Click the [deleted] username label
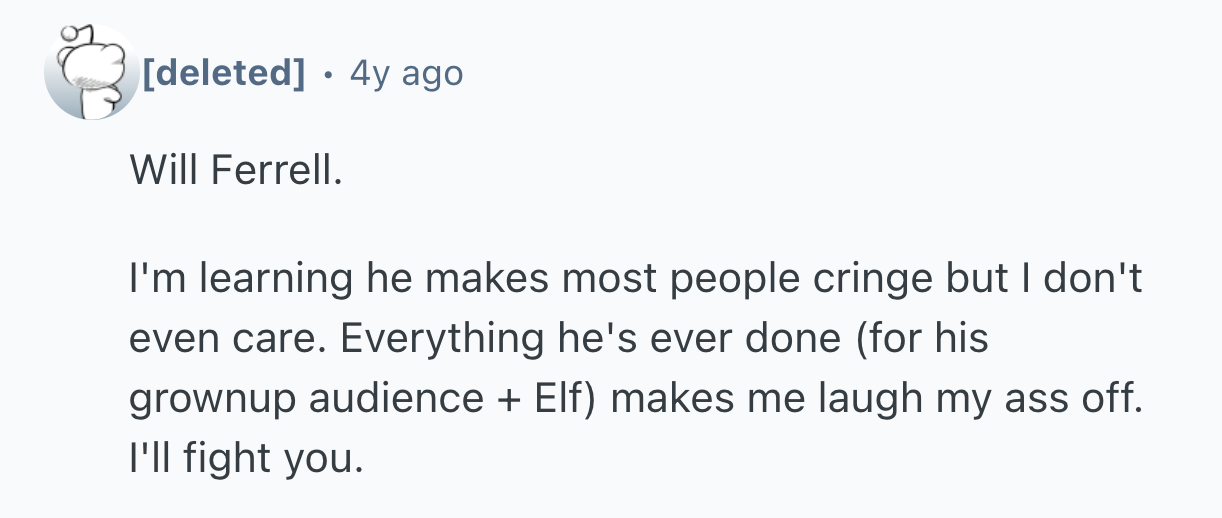This screenshot has height=518, width=1222. coord(223,73)
